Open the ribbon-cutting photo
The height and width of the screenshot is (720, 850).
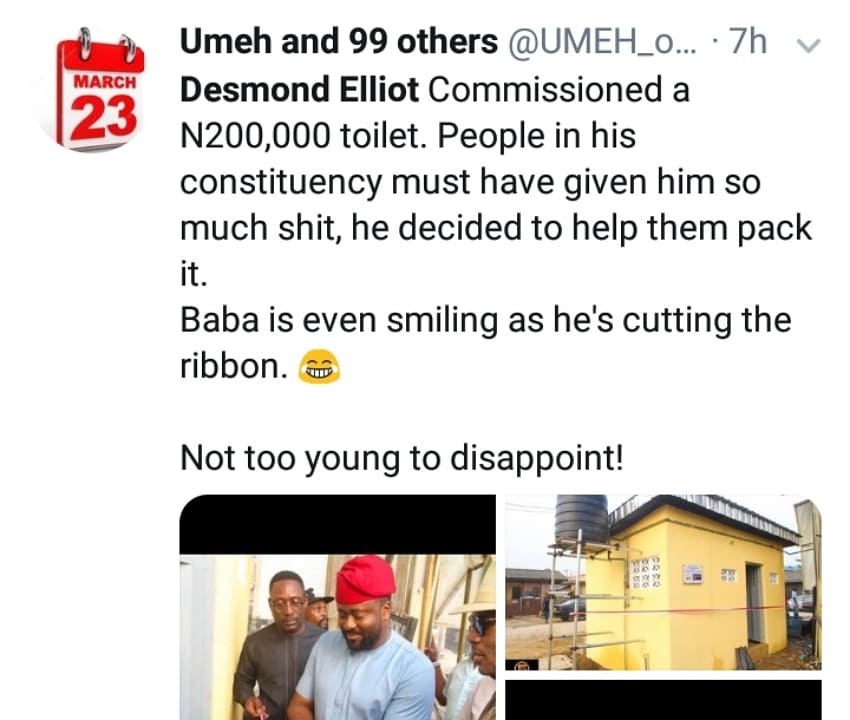[337, 636]
